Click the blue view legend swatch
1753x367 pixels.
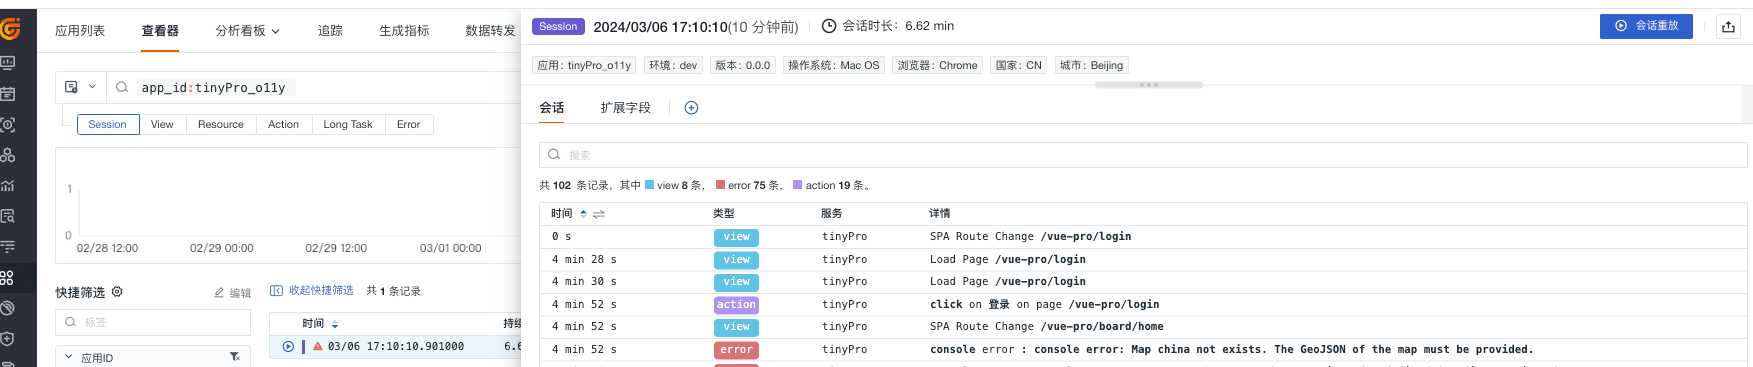coord(649,185)
